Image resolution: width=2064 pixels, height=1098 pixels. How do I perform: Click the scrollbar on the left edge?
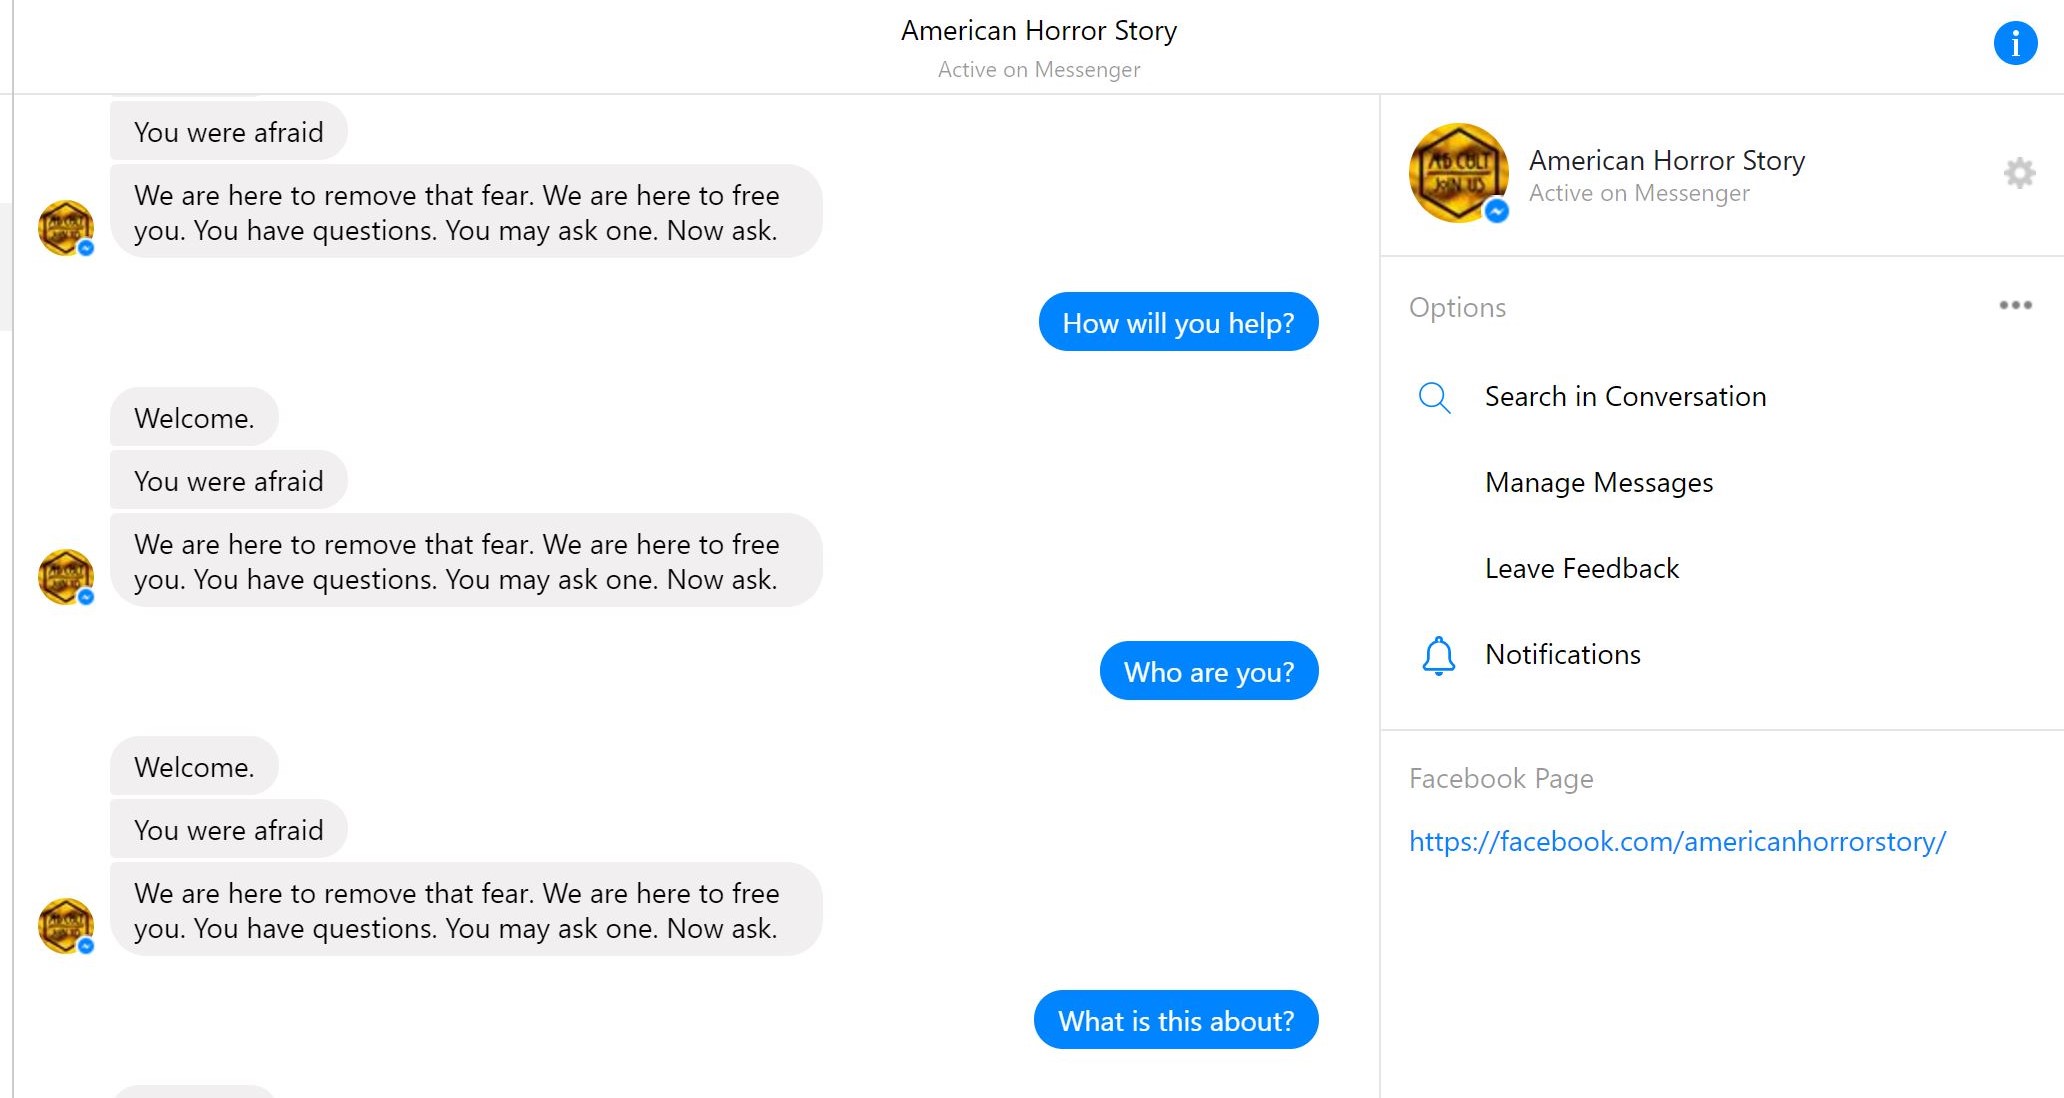pos(6,266)
